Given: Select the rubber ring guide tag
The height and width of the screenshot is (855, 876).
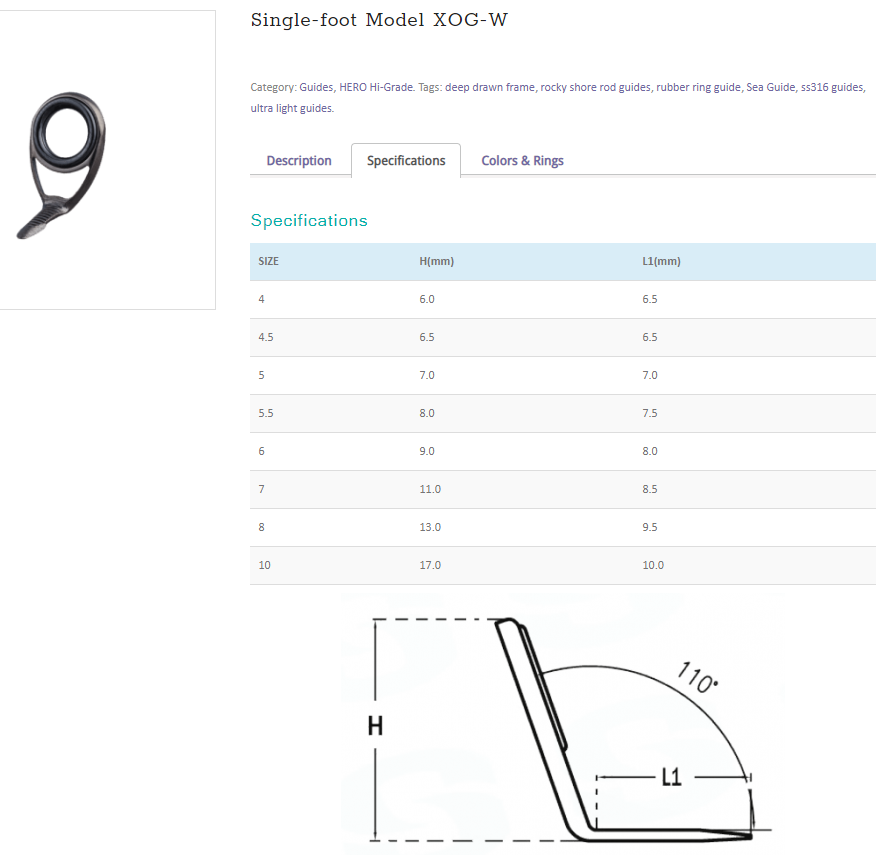Looking at the screenshot, I should [698, 88].
